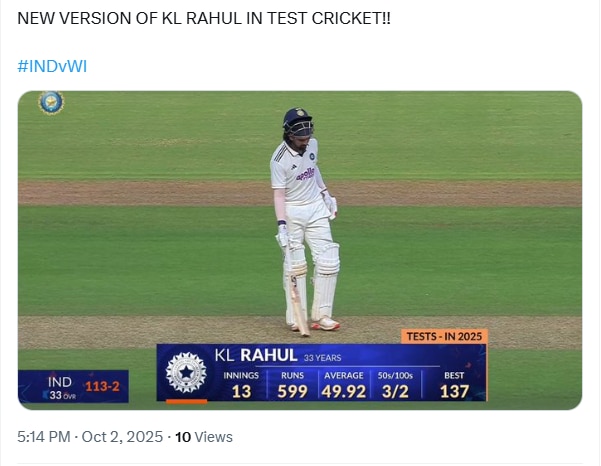601x466 pixels.
Task: Select the Innings 13 stat
Action: click(x=241, y=385)
